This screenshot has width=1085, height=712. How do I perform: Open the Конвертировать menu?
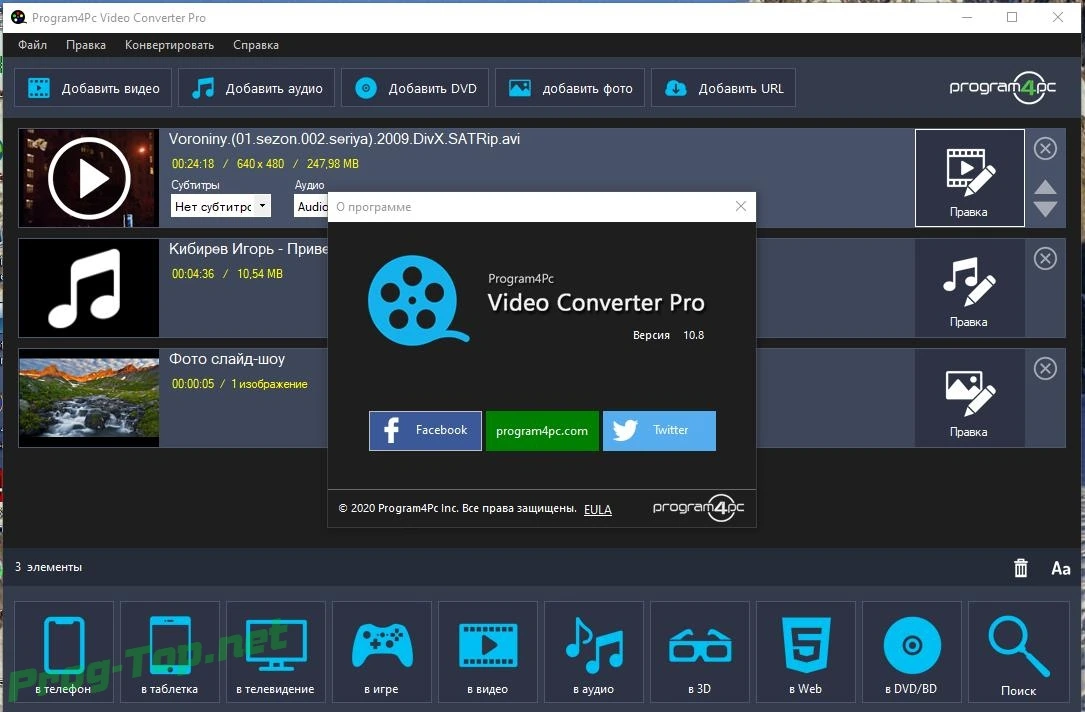pos(170,45)
